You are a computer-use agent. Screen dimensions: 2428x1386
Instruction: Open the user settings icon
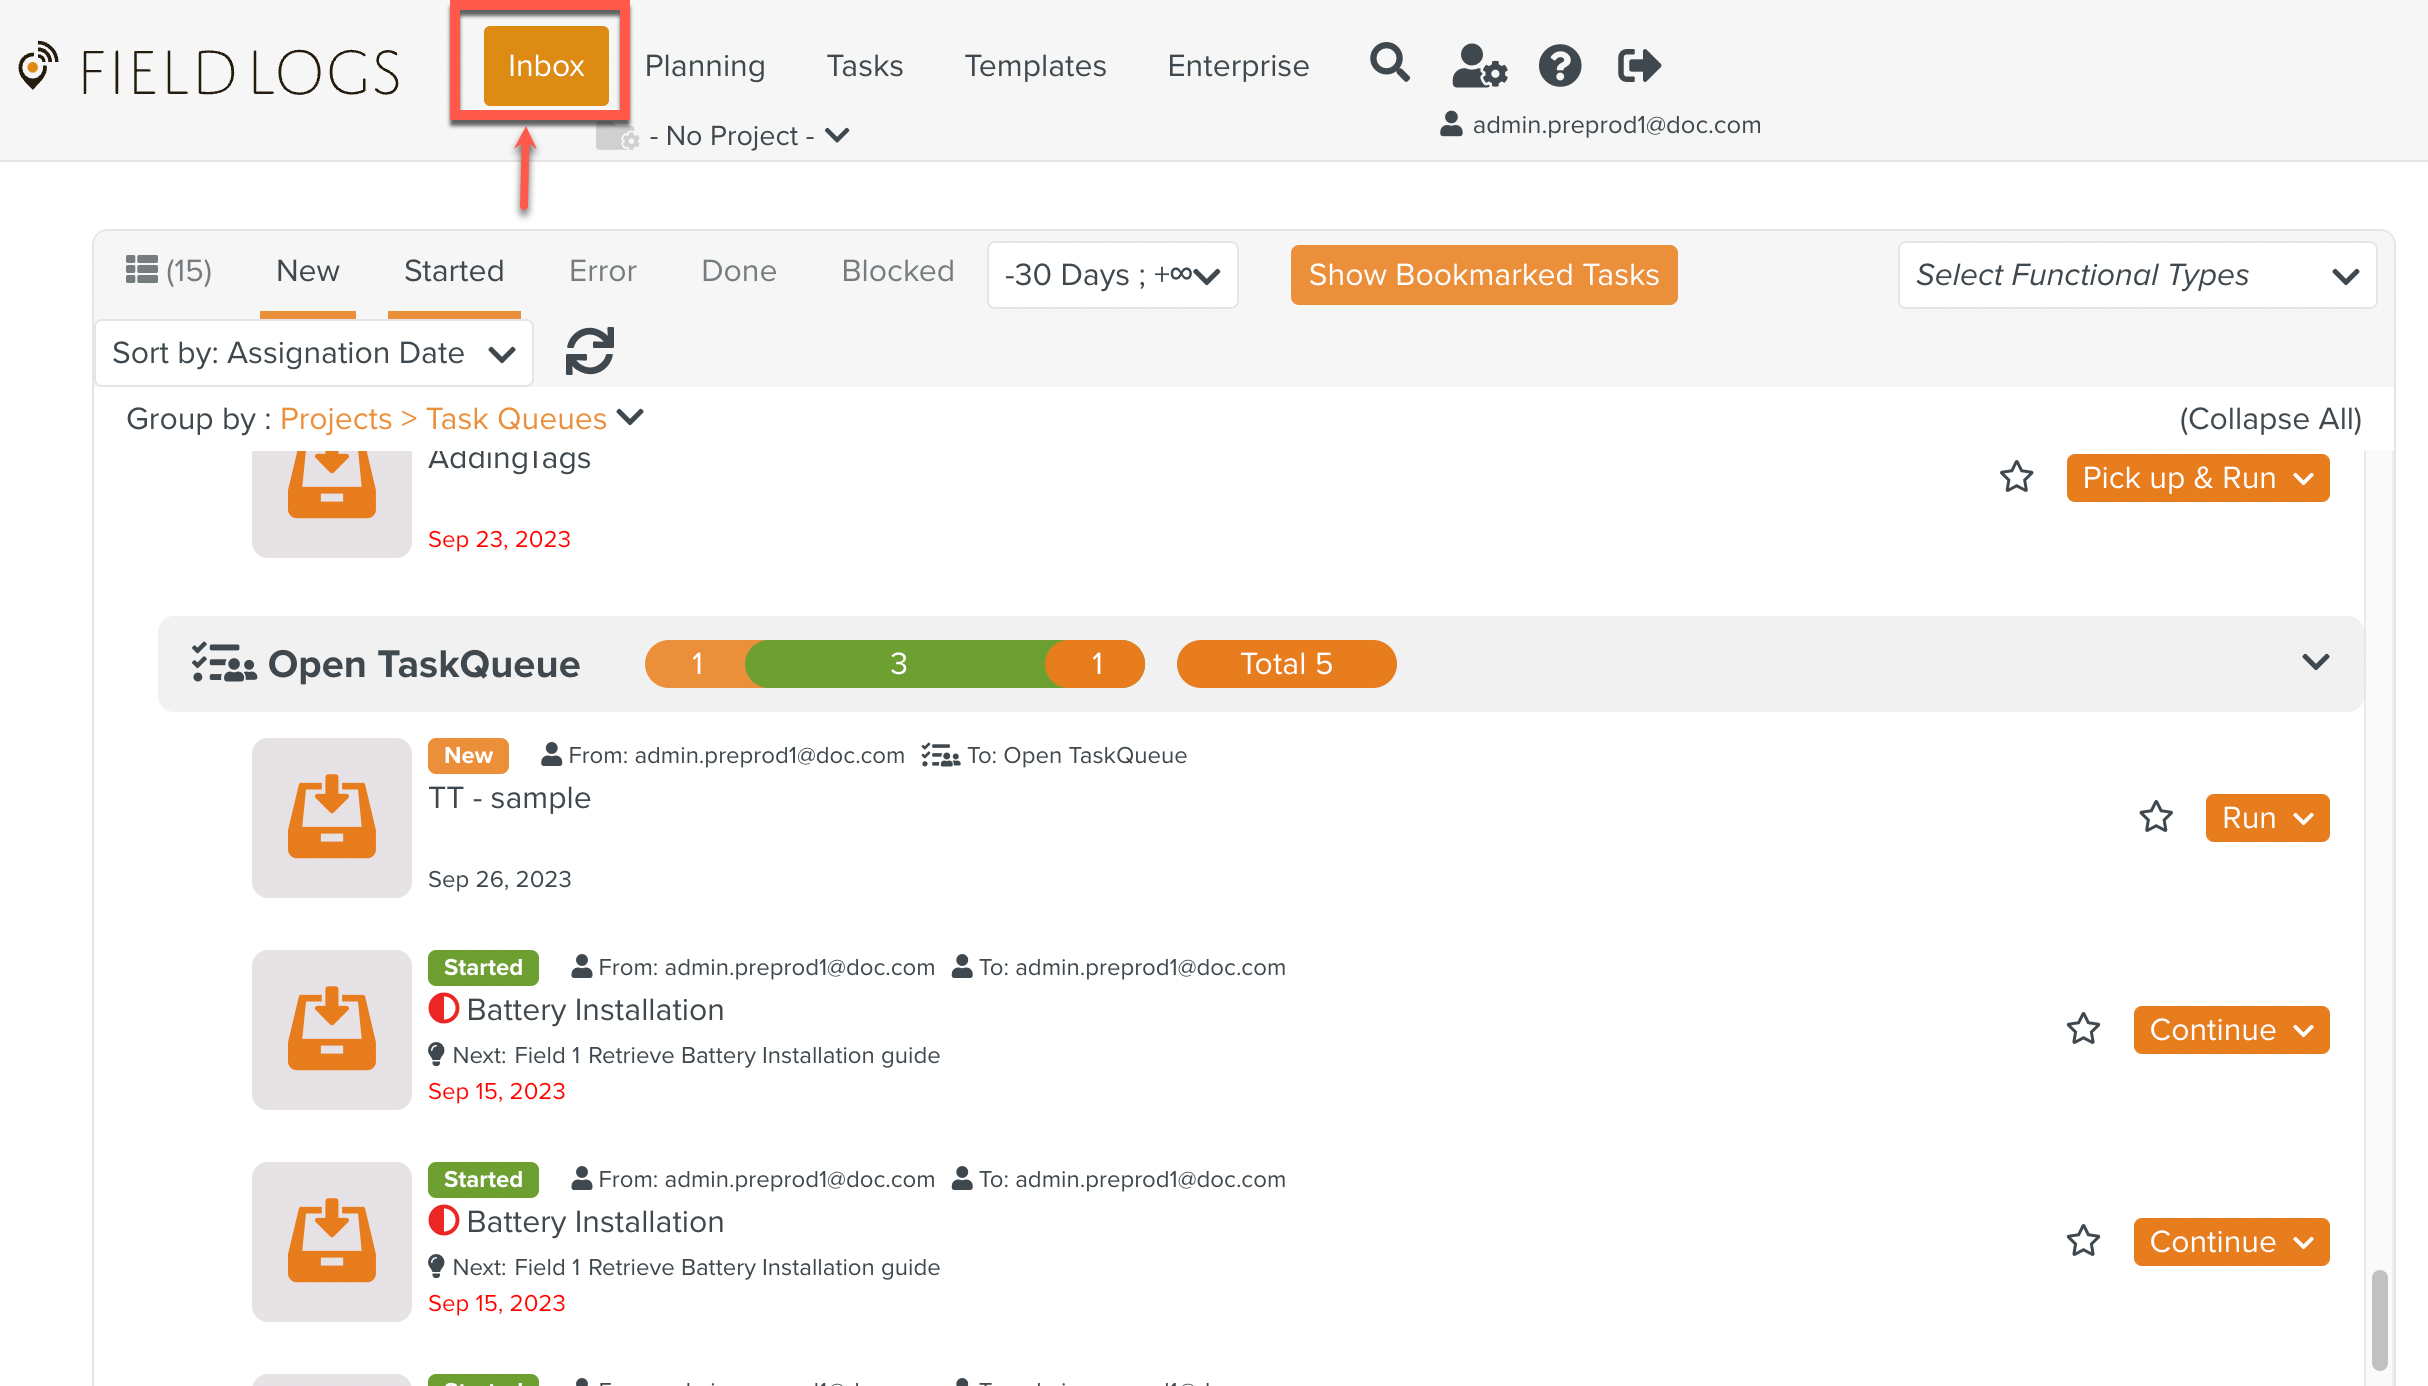click(x=1478, y=66)
